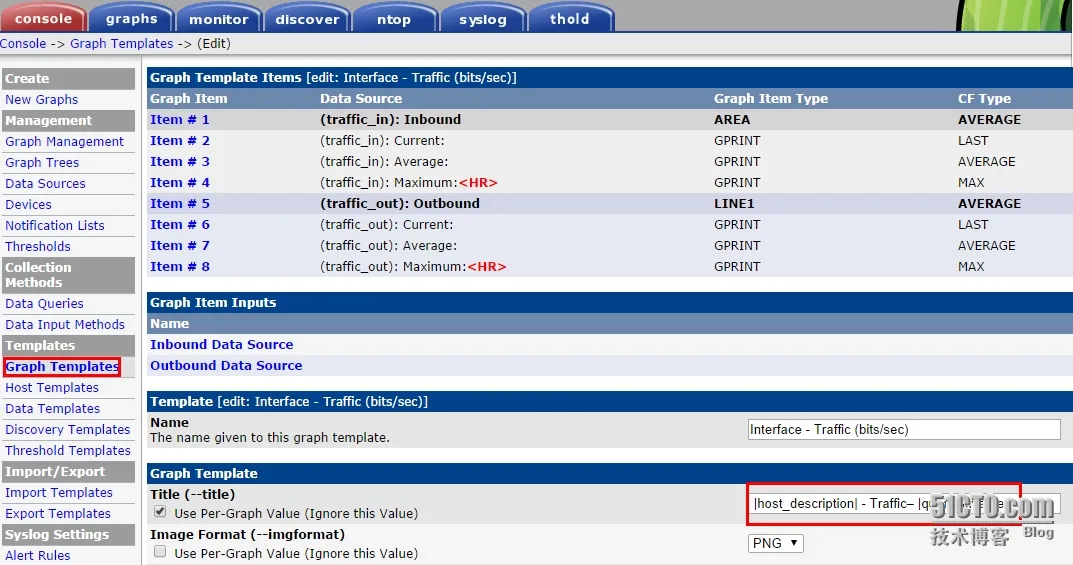Open the discover tab
This screenshot has height=565, width=1073.
point(307,18)
